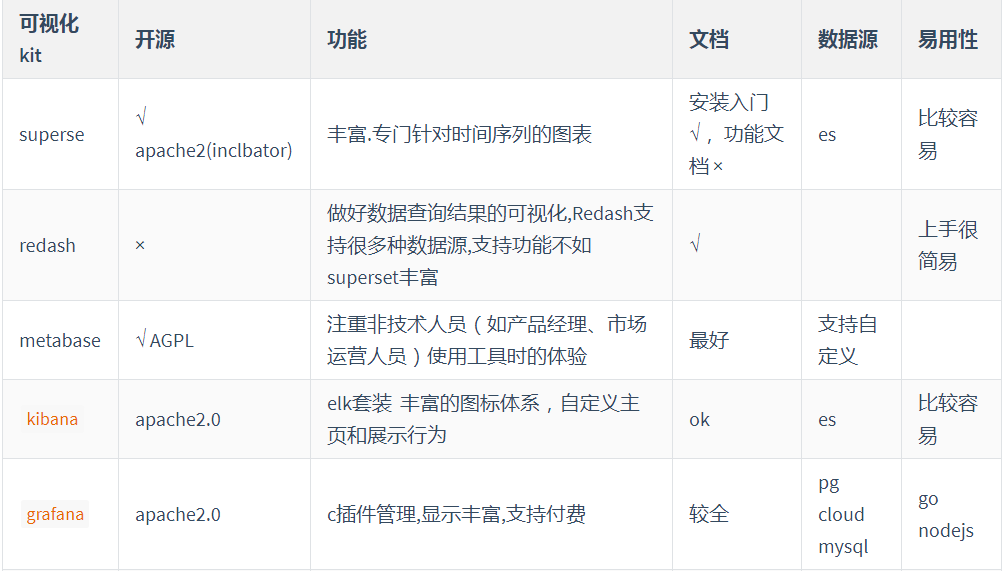This screenshot has width=1004, height=571.
Task: Click the × mark in redash 开源 cell
Action: 140,245
